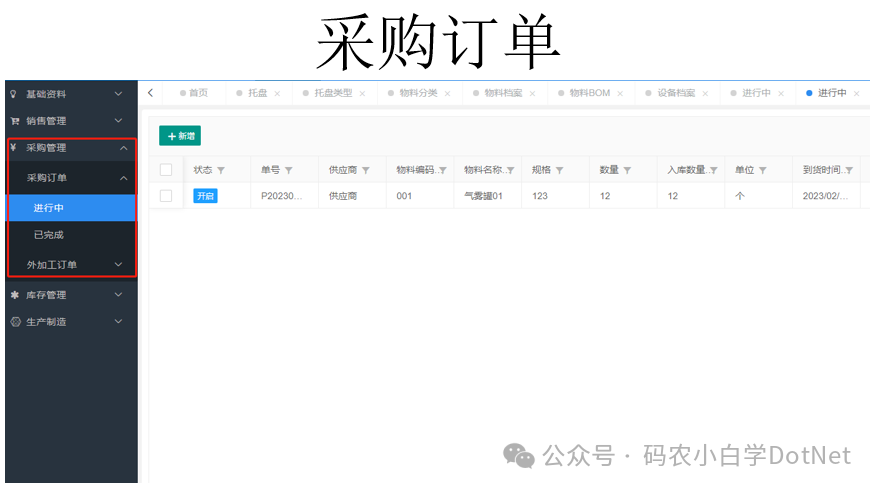Collapse the 采购订单 submenu chevron
The image size is (877, 490).
pyautogui.click(x=124, y=178)
